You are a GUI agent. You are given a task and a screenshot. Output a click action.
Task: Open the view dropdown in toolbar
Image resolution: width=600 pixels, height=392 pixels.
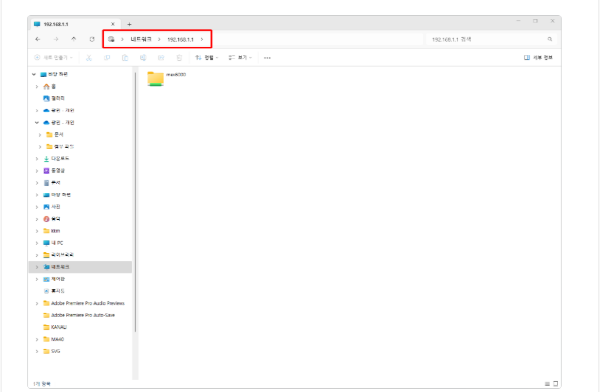tap(240, 58)
